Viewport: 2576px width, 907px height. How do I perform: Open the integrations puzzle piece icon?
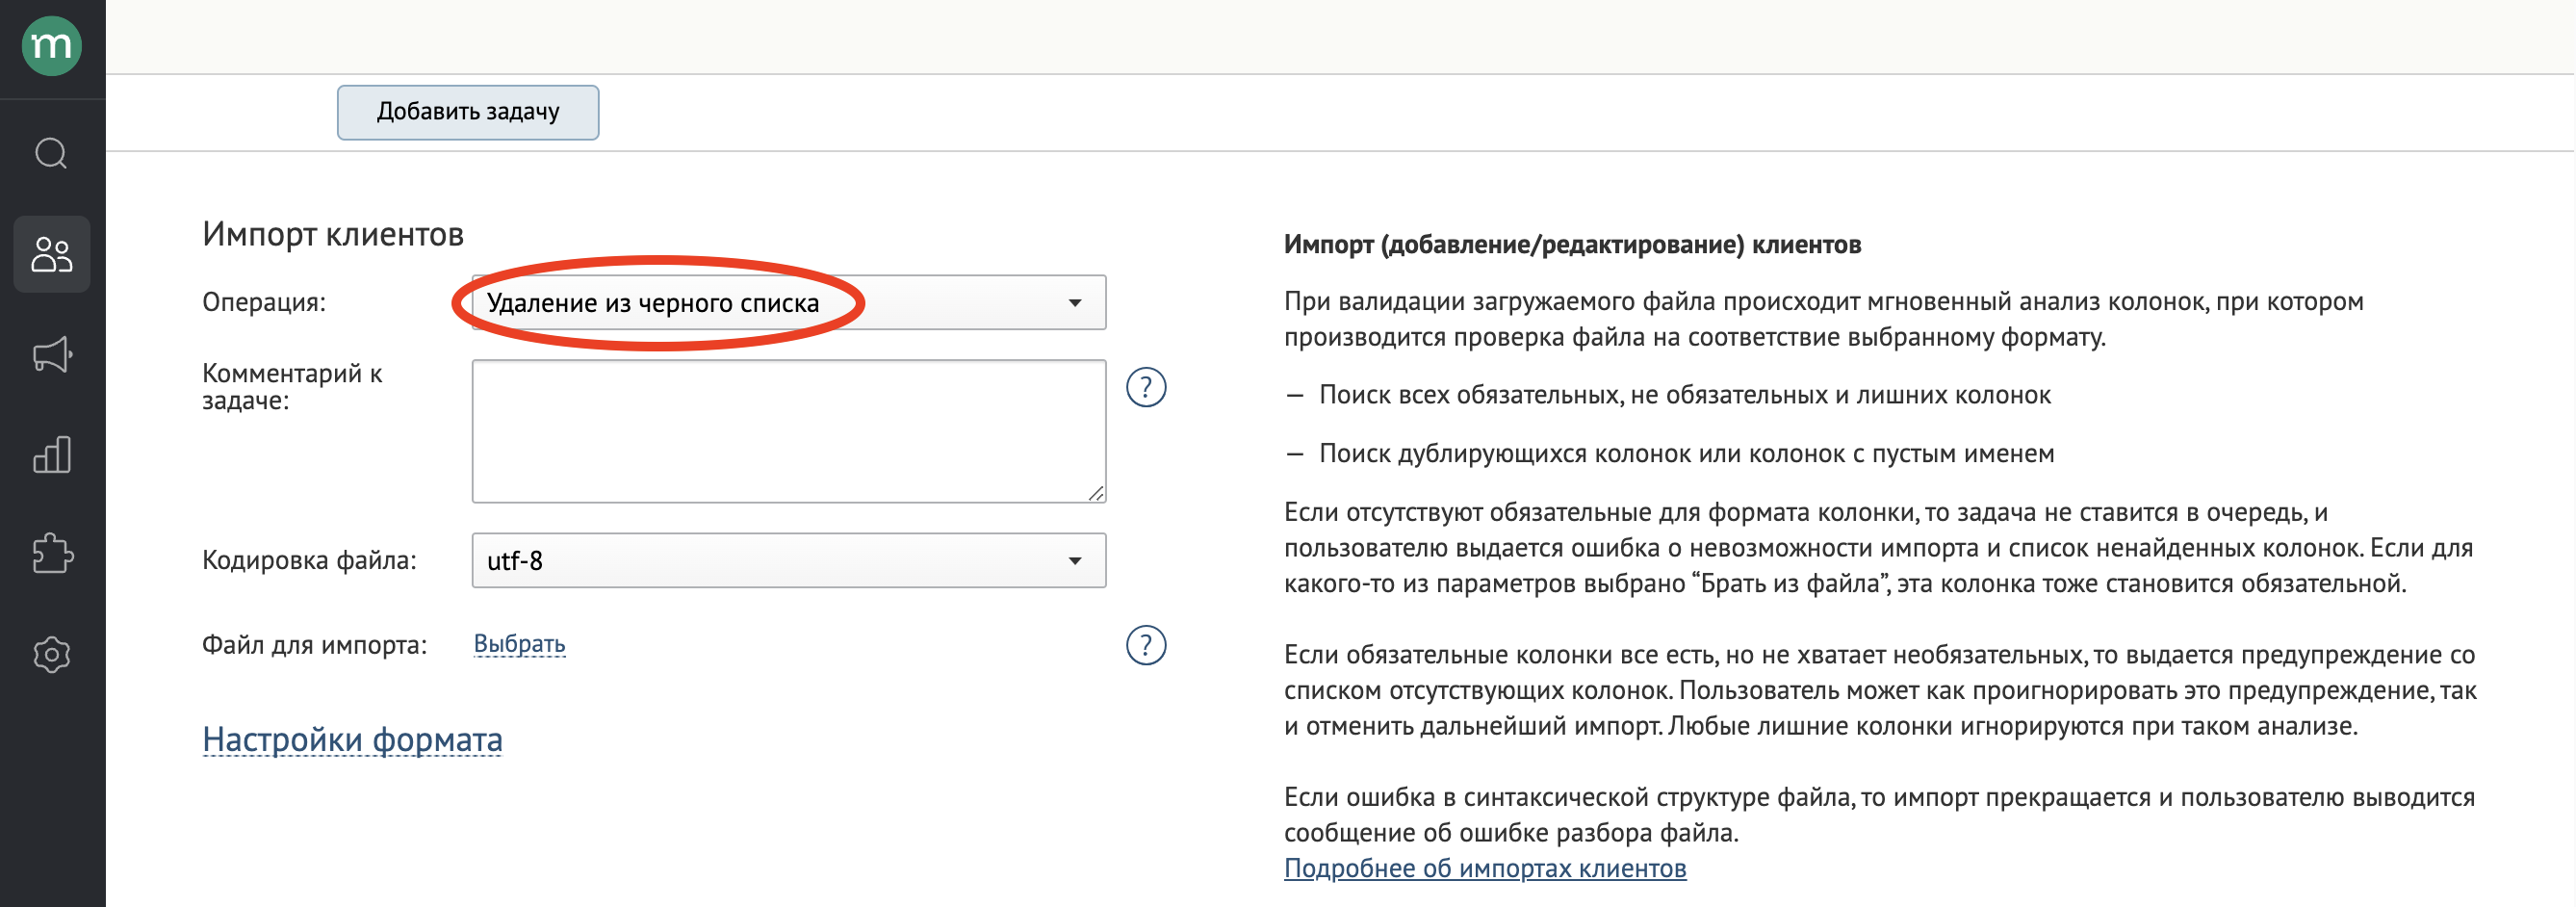point(52,554)
